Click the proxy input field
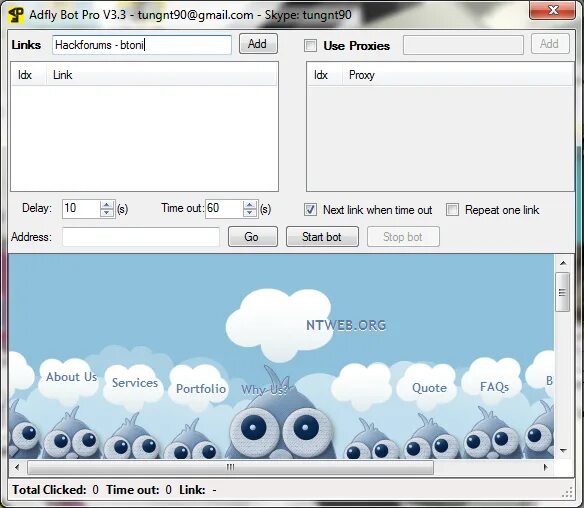Screen dimensions: 584x508 (x=463, y=45)
